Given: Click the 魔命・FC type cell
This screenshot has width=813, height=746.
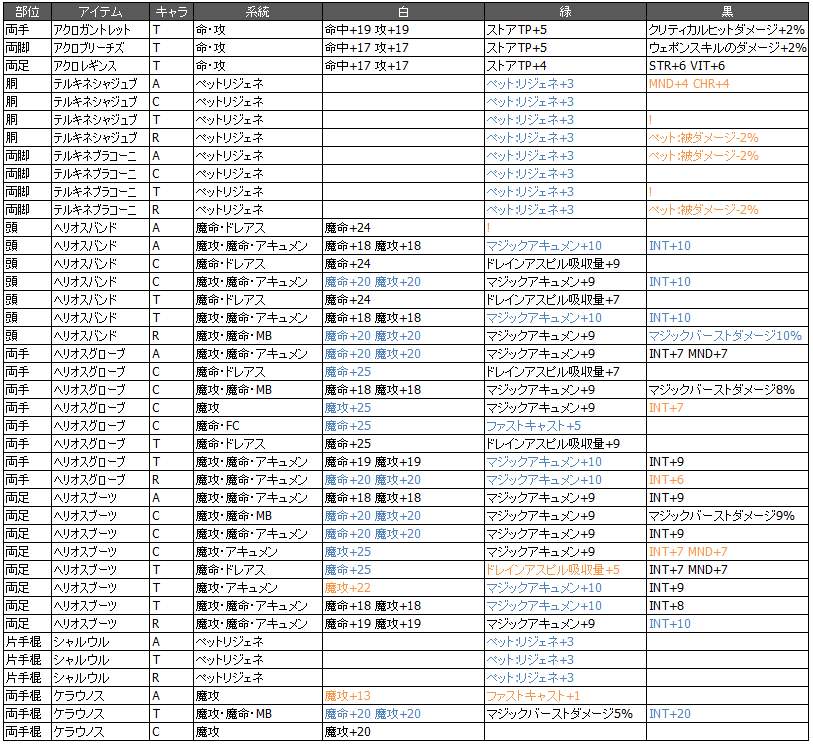Looking at the screenshot, I should click(x=258, y=426).
